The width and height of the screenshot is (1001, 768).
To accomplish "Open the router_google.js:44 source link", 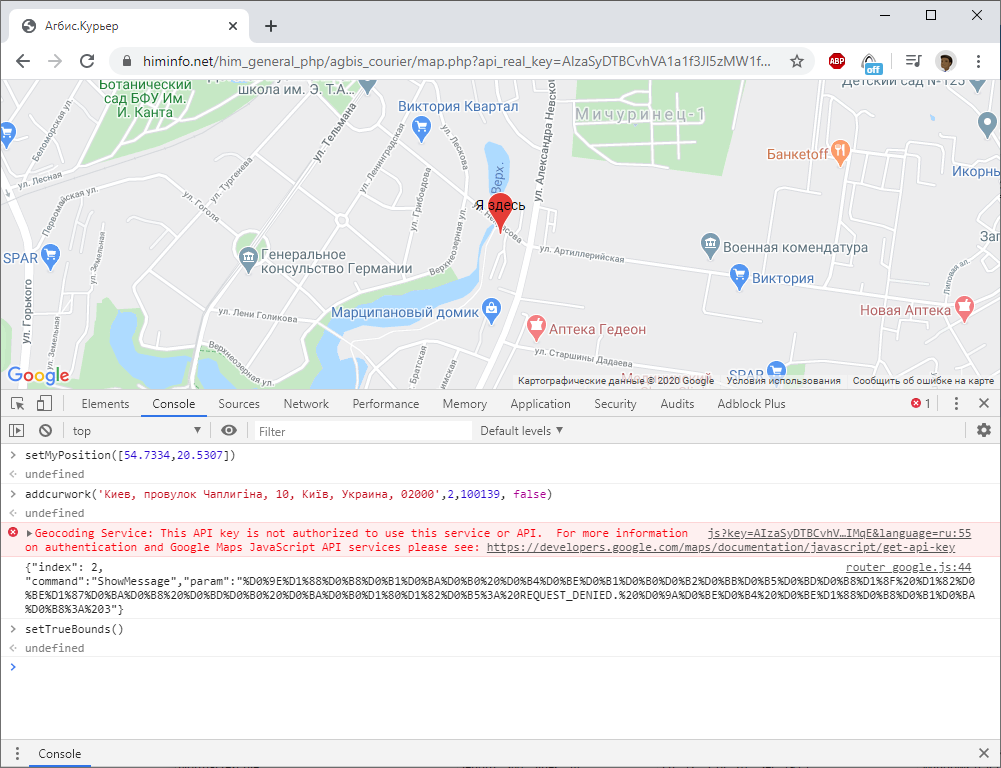I will [908, 567].
